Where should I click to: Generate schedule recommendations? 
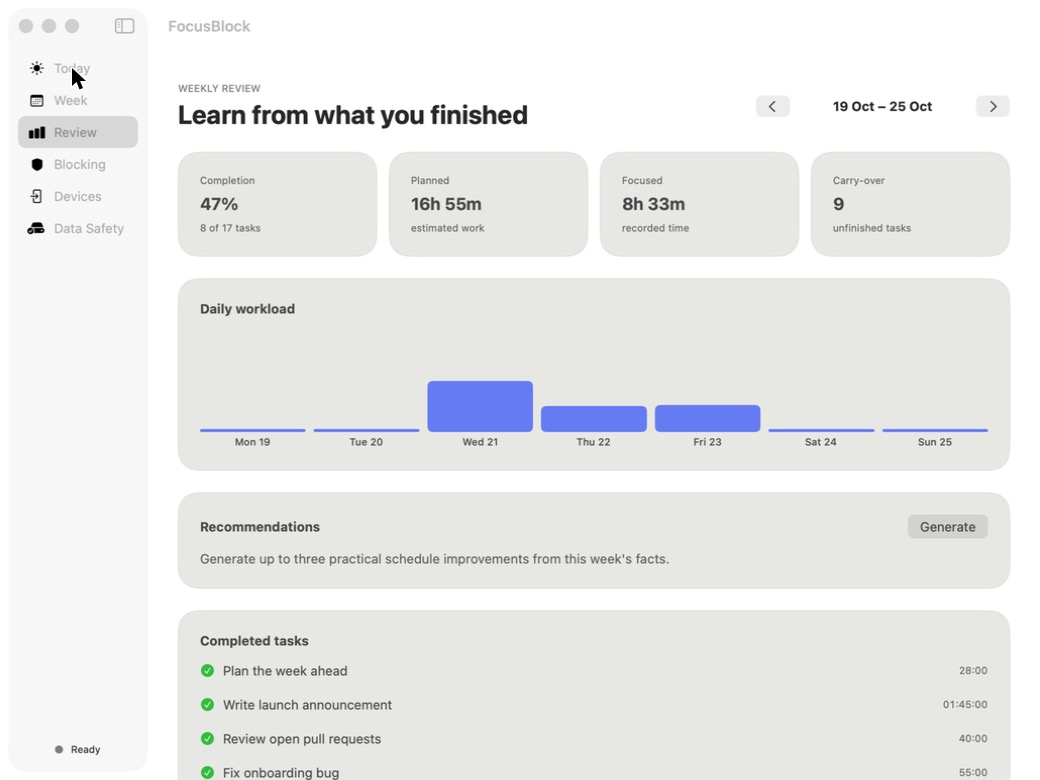(x=948, y=527)
